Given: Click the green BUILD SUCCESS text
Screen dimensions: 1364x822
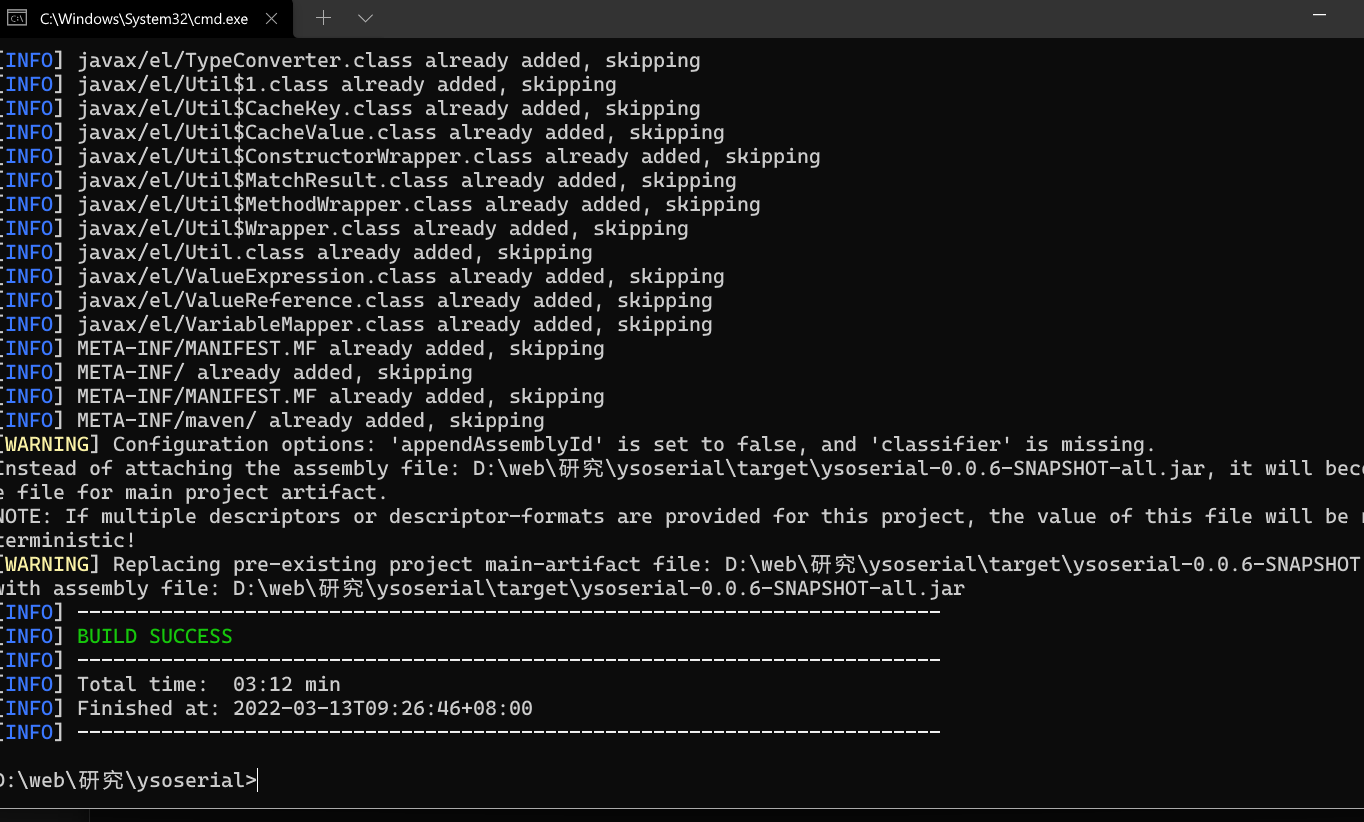Looking at the screenshot, I should pos(155,637).
